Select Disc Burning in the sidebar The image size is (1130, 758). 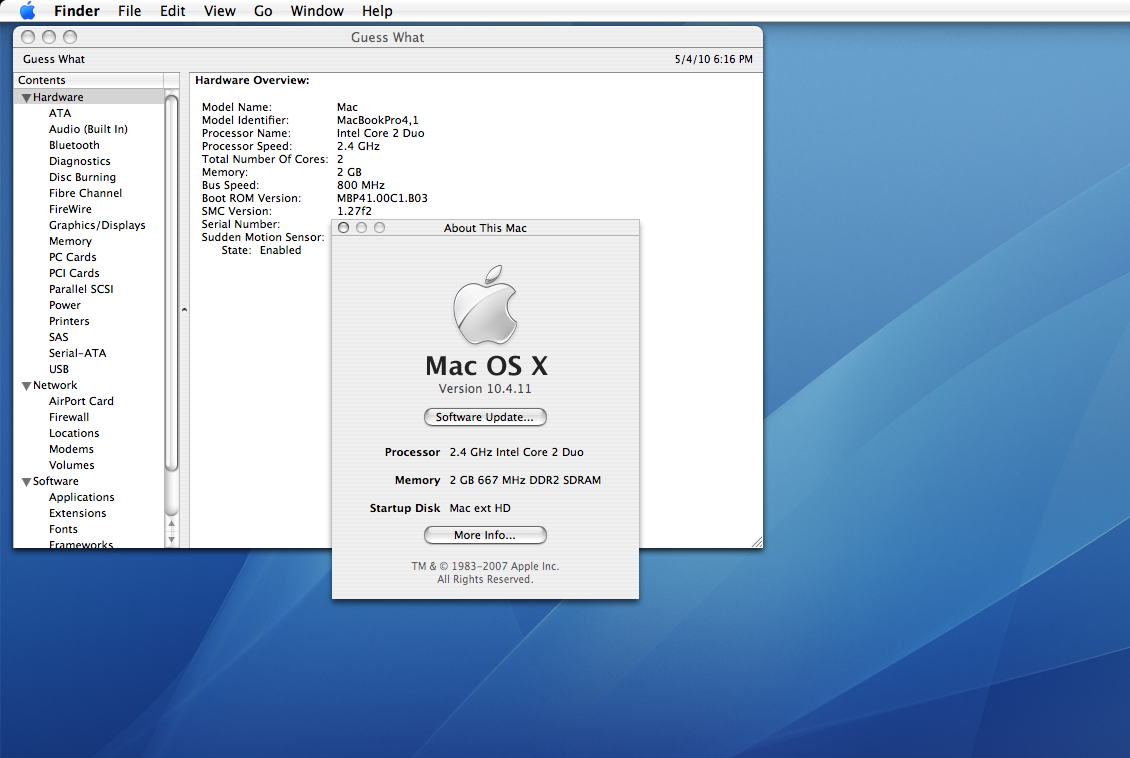point(82,177)
